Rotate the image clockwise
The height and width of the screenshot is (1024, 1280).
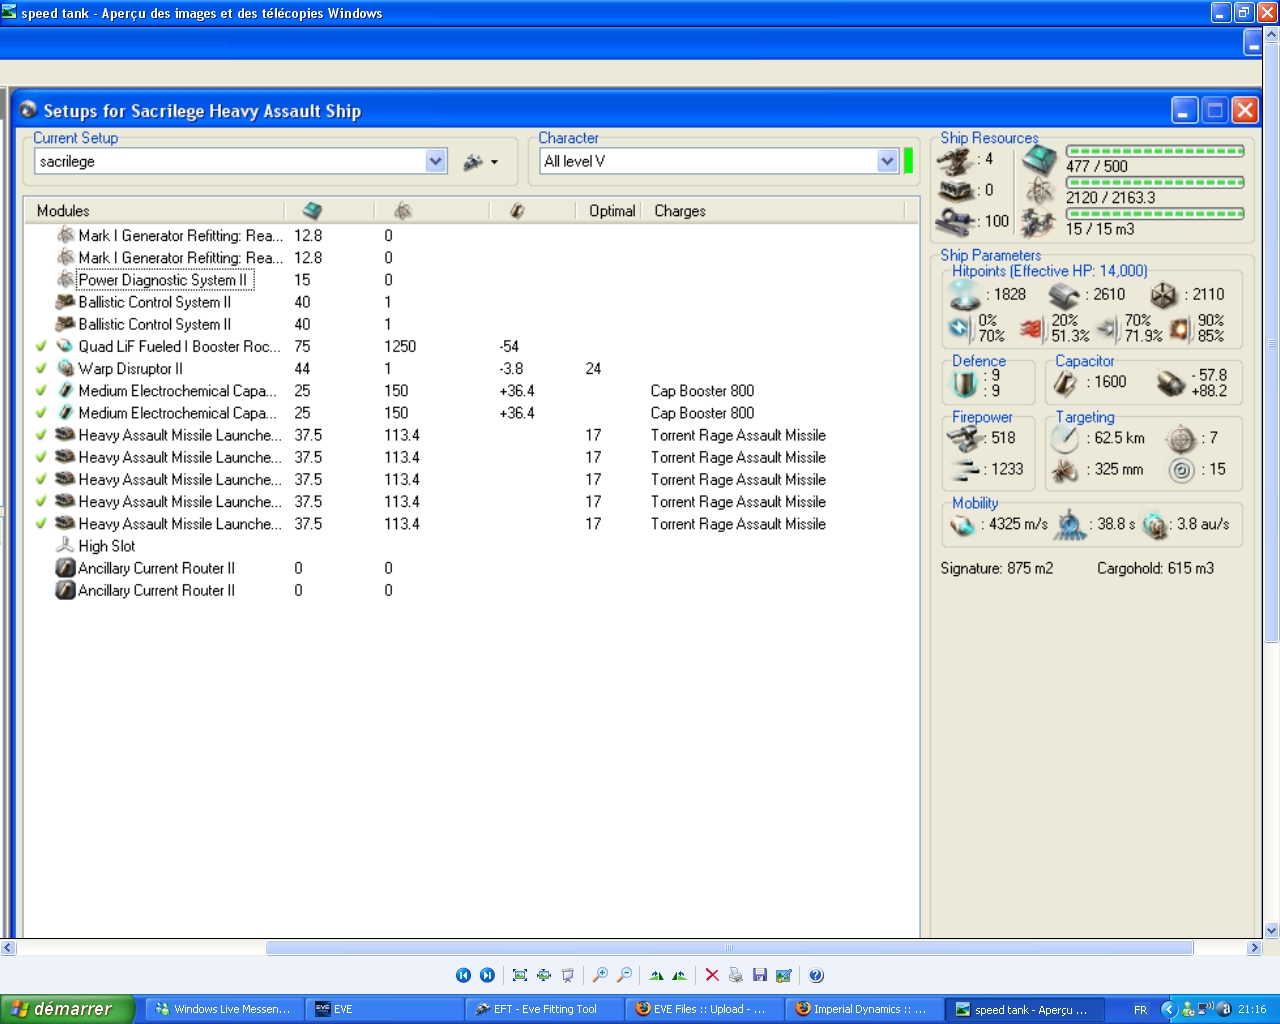click(x=656, y=975)
